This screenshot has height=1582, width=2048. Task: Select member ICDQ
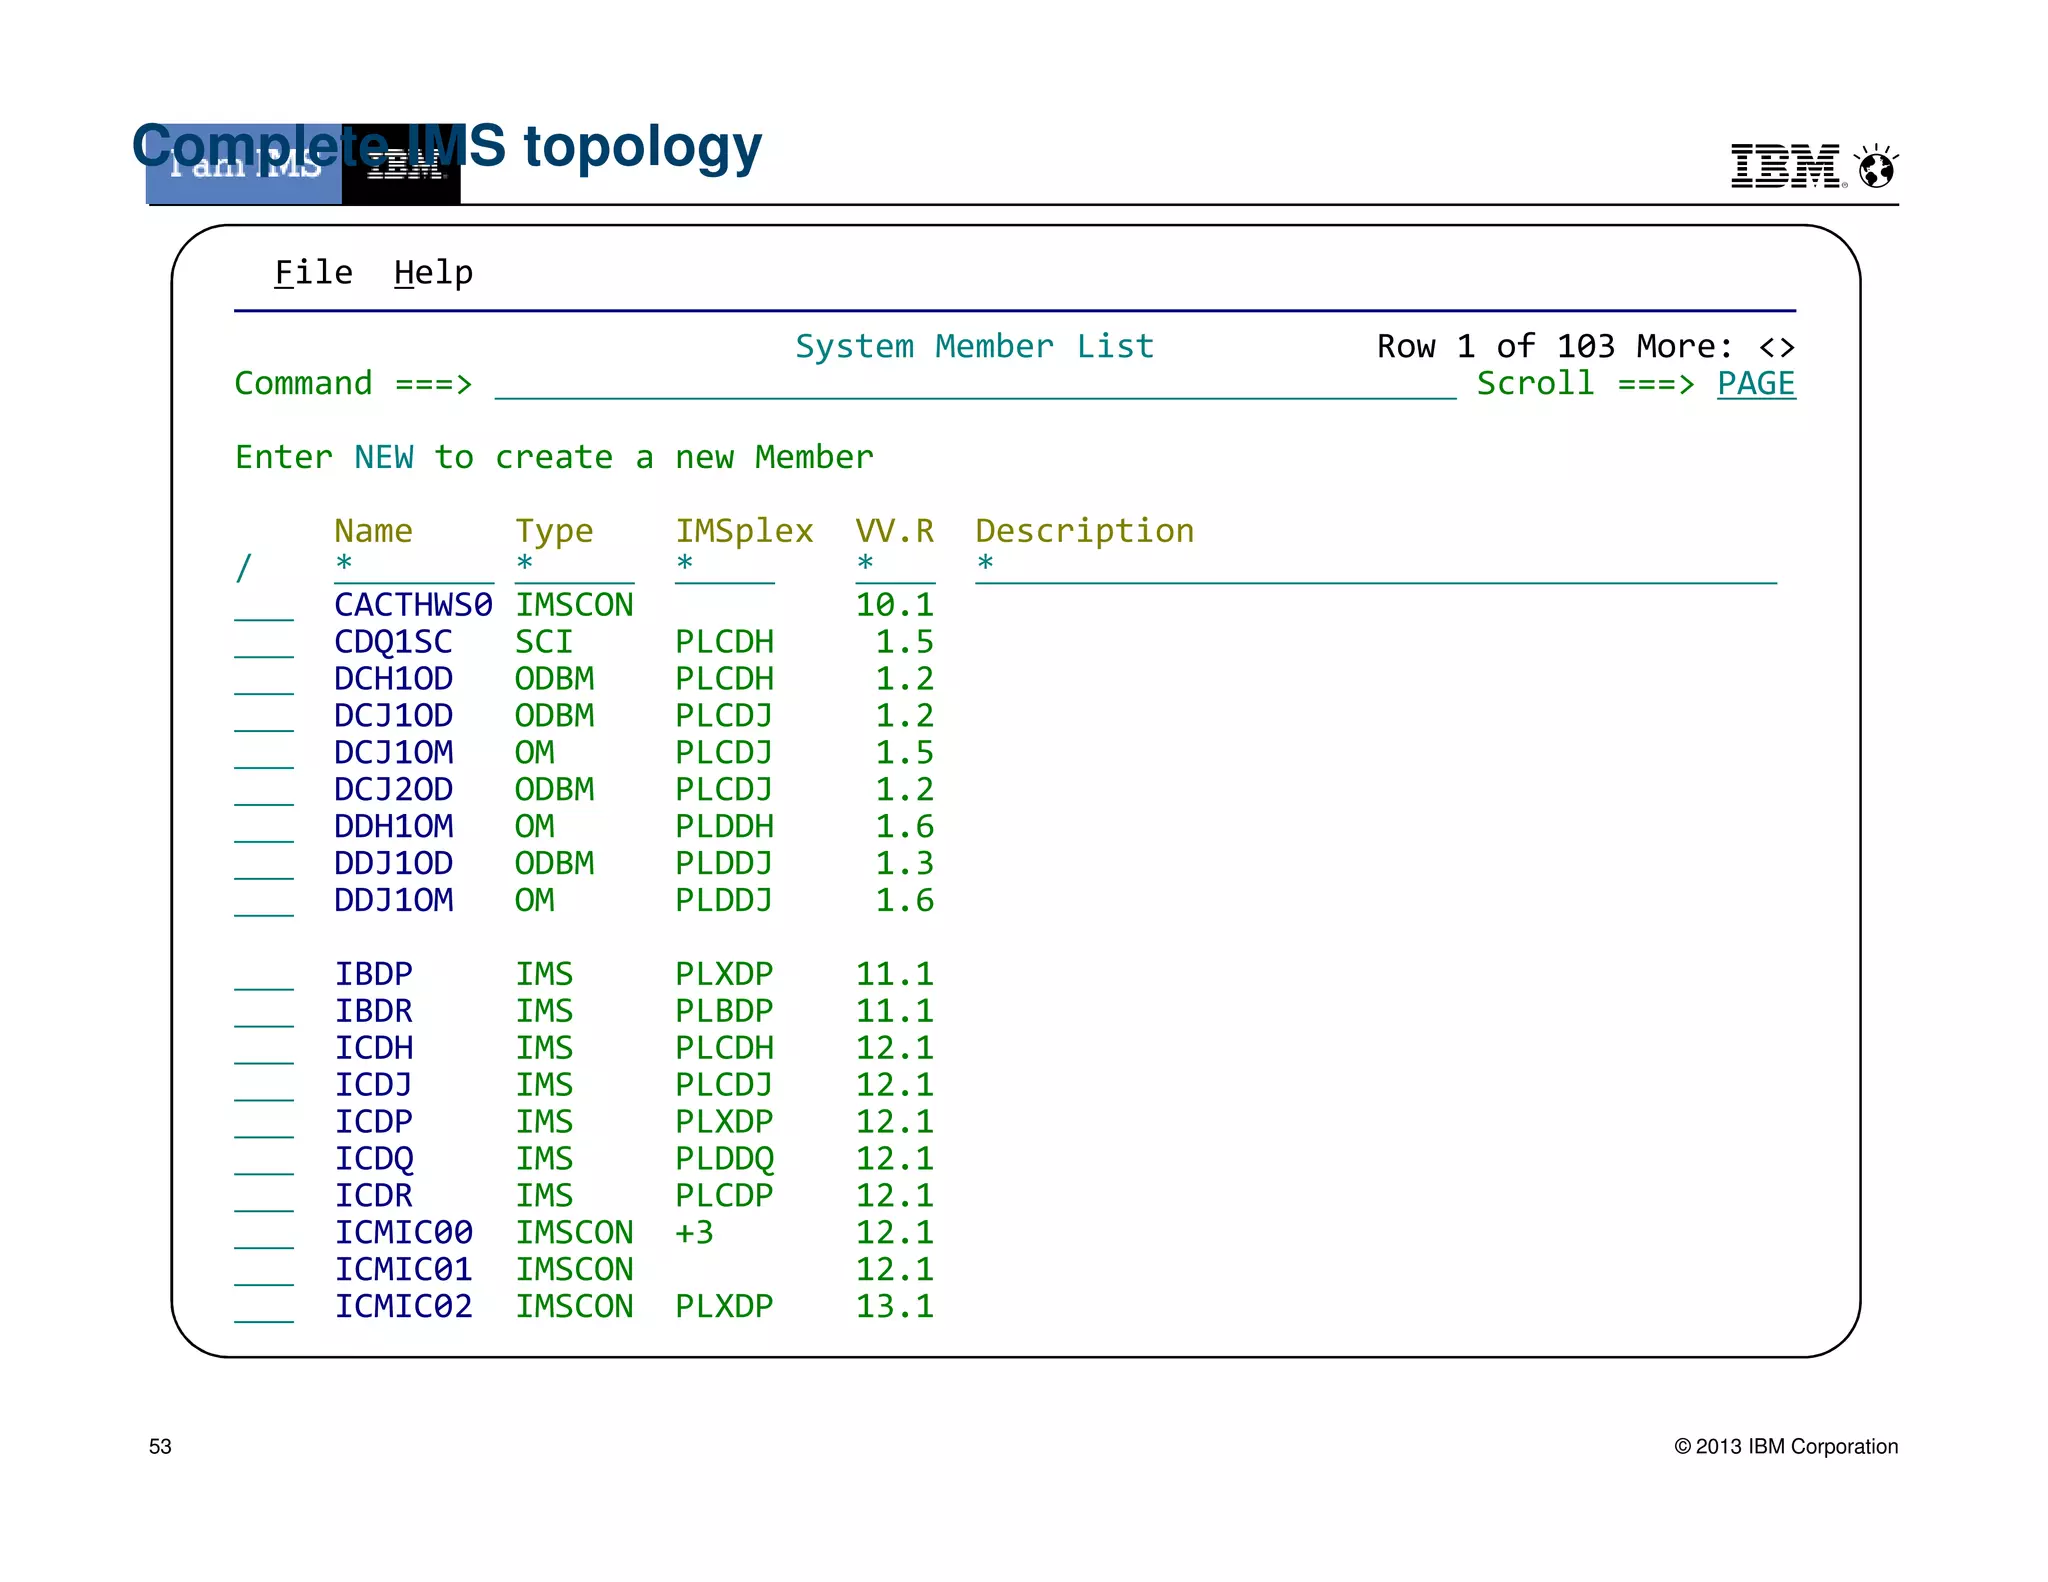pyautogui.click(x=373, y=1159)
